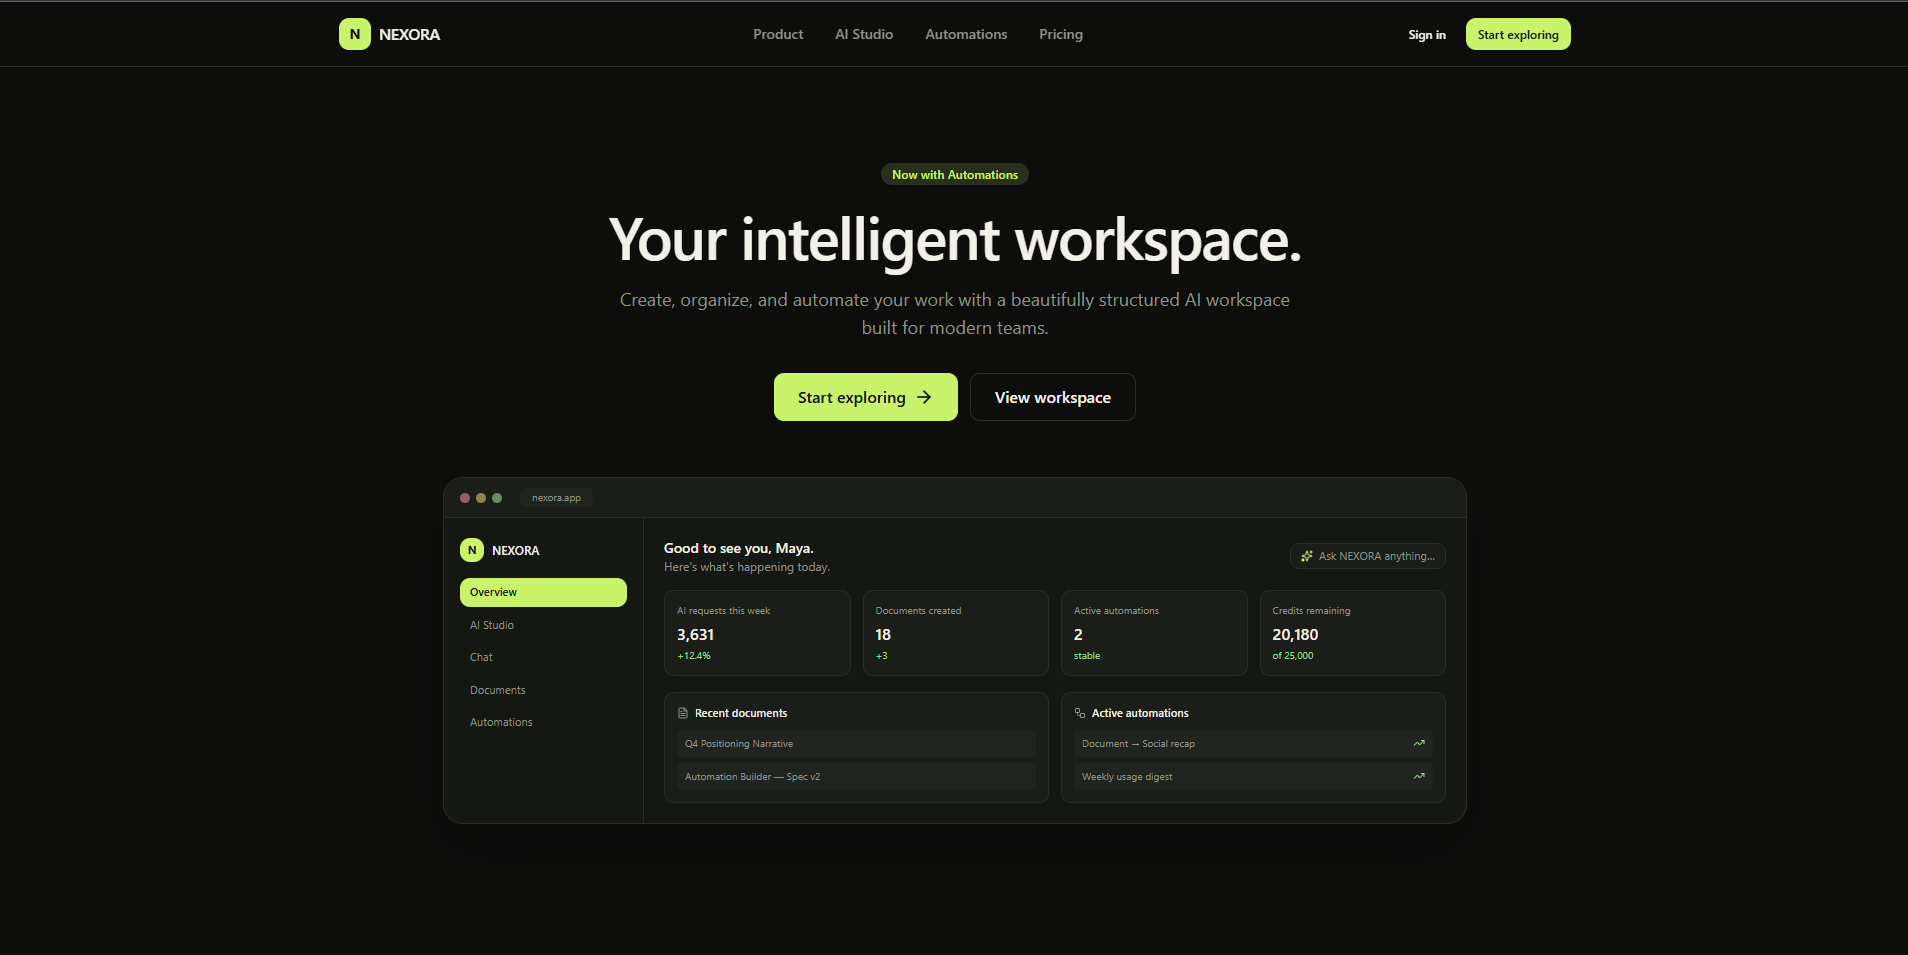Open the Weekly usage digest automation

coord(1253,776)
